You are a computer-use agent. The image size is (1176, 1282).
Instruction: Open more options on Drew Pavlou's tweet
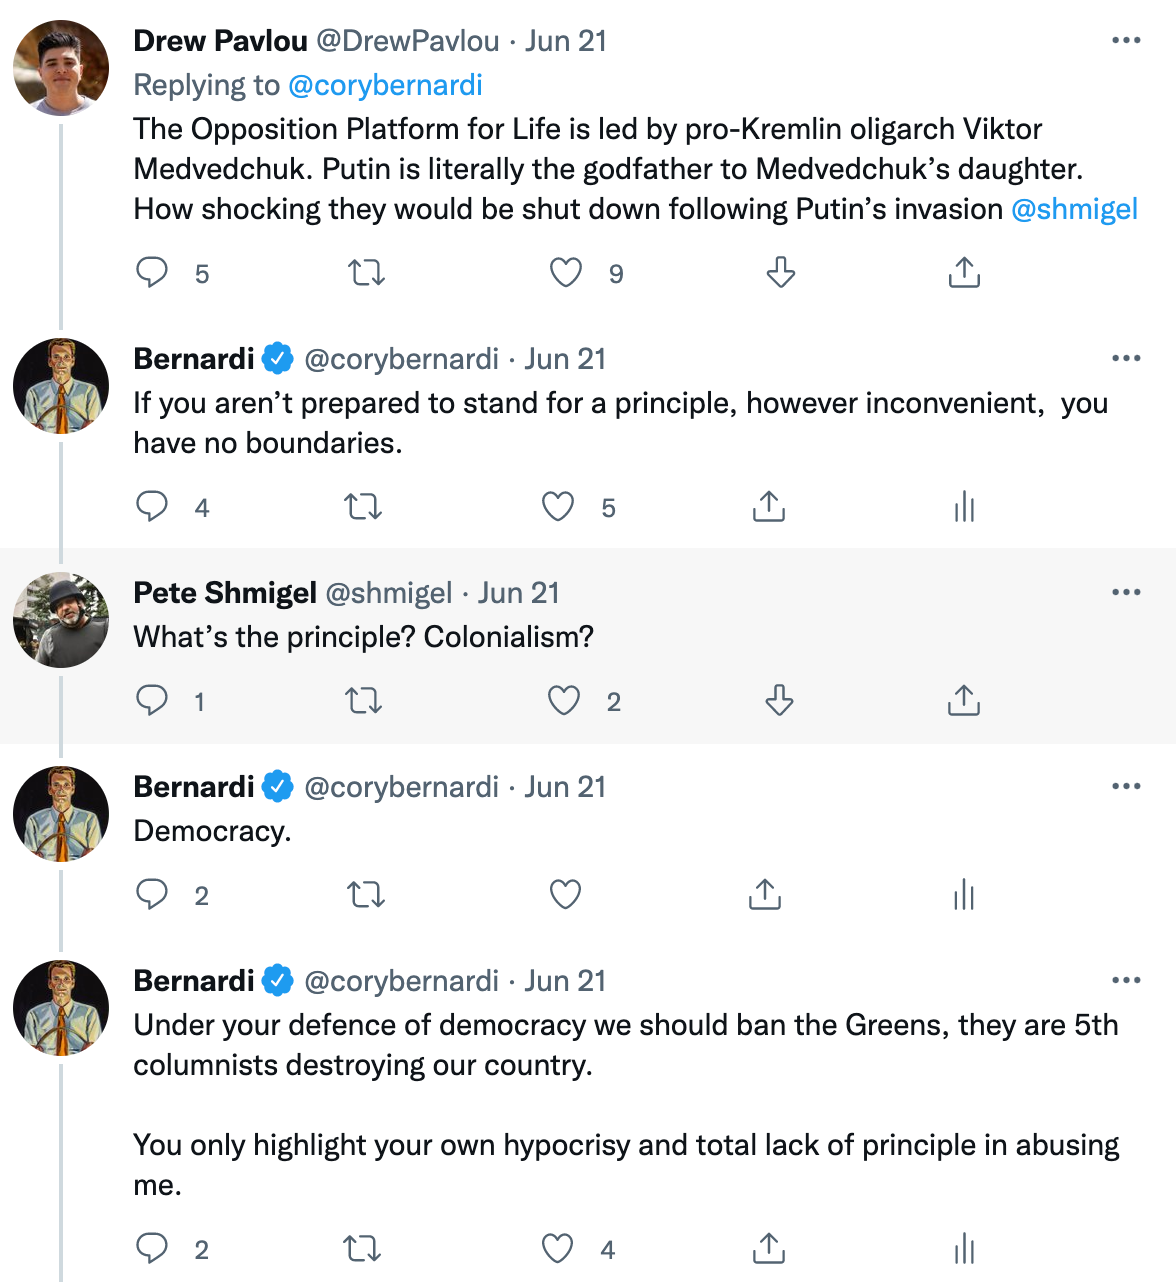(x=1126, y=41)
